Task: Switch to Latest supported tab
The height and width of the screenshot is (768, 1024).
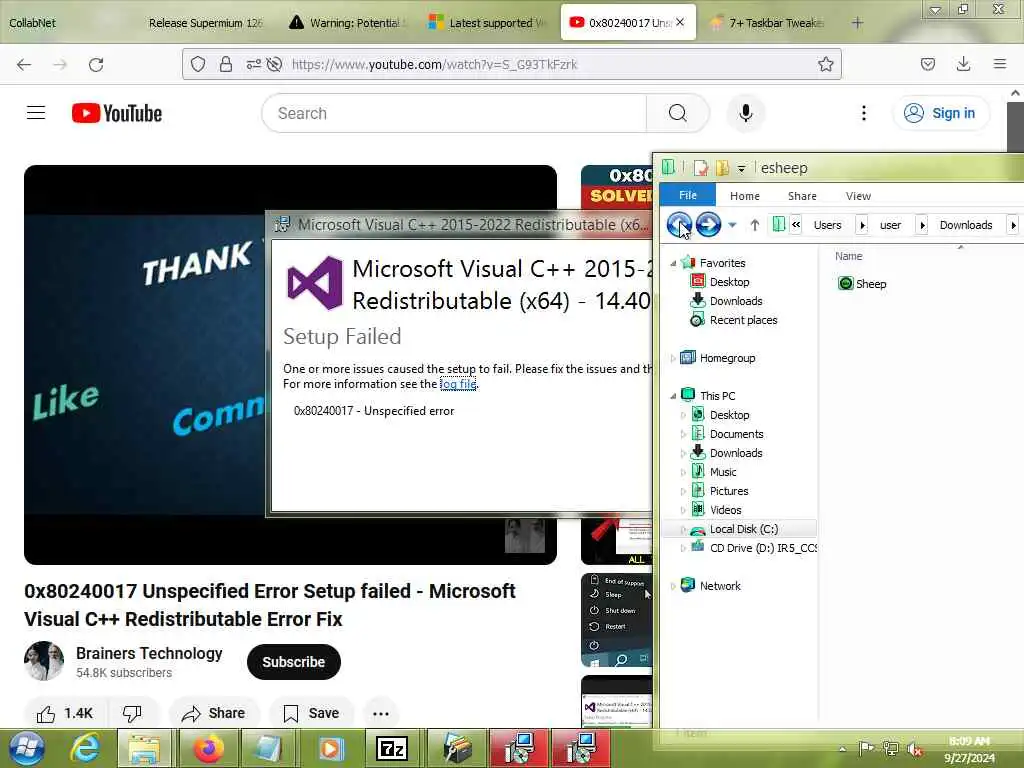Action: [x=488, y=23]
